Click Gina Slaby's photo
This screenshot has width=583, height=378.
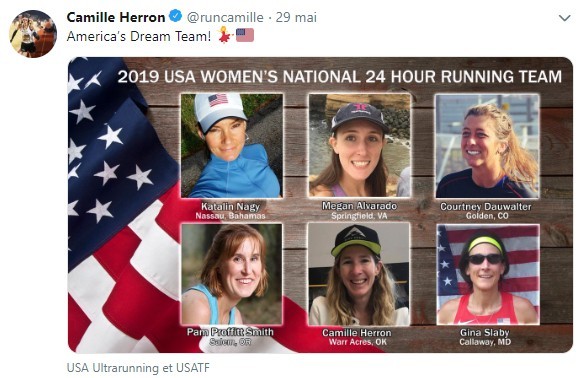488,275
